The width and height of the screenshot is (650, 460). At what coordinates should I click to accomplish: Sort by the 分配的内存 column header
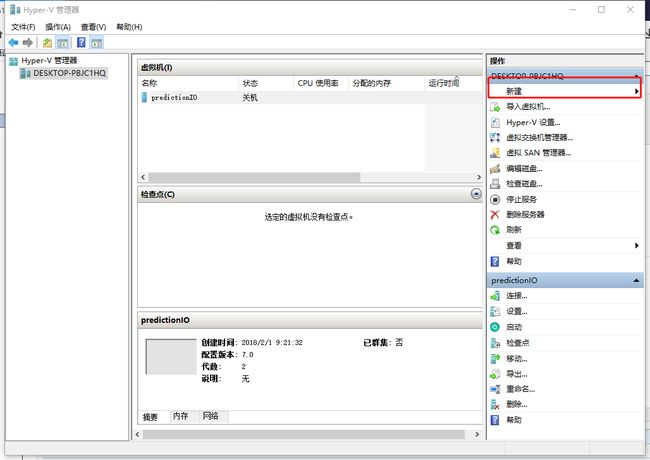tap(386, 83)
